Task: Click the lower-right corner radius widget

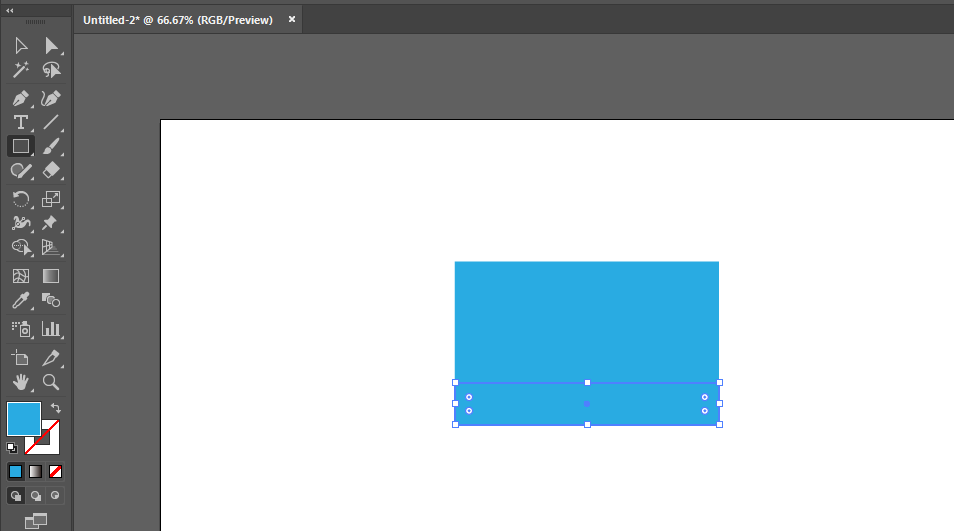Action: [x=705, y=411]
